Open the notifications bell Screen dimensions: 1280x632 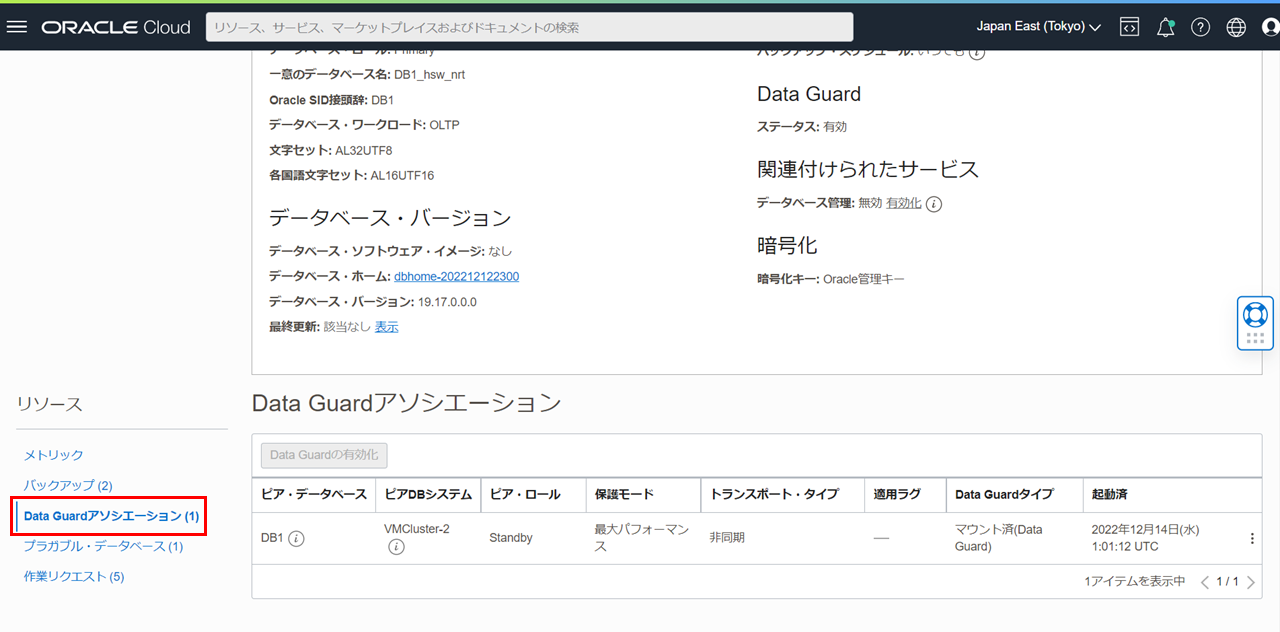pyautogui.click(x=1165, y=27)
